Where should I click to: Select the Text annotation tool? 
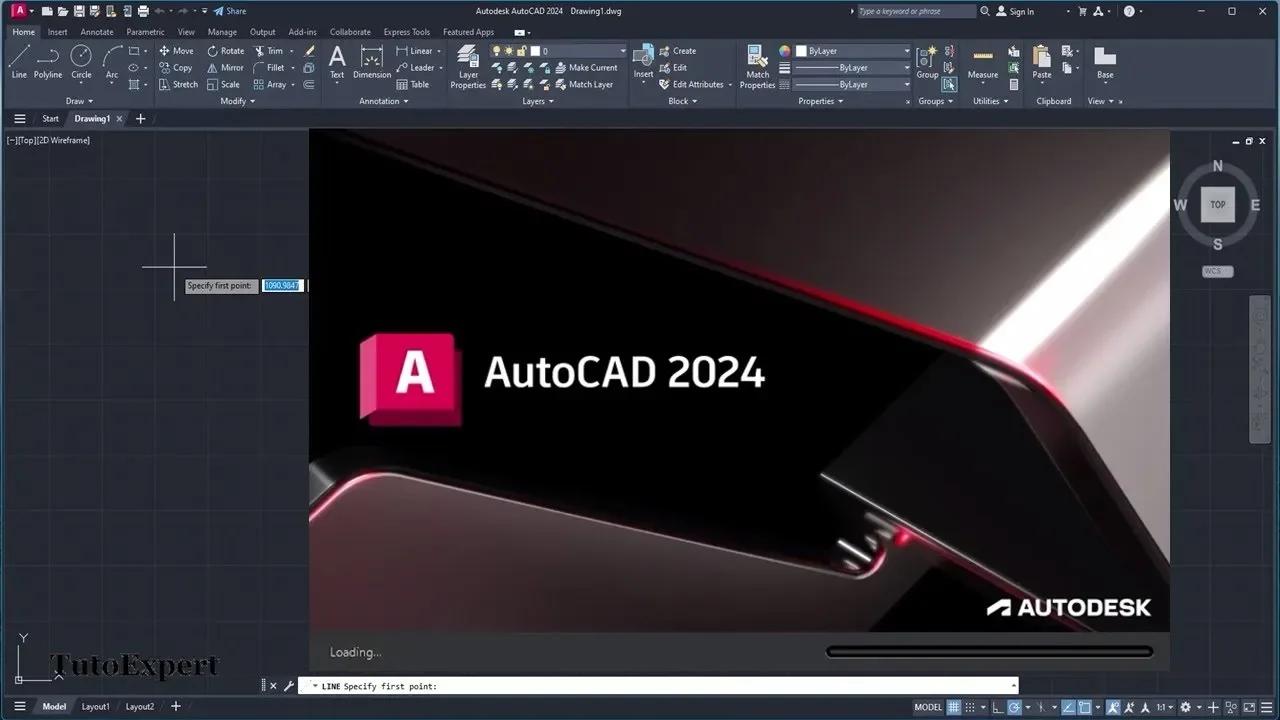[x=337, y=61]
